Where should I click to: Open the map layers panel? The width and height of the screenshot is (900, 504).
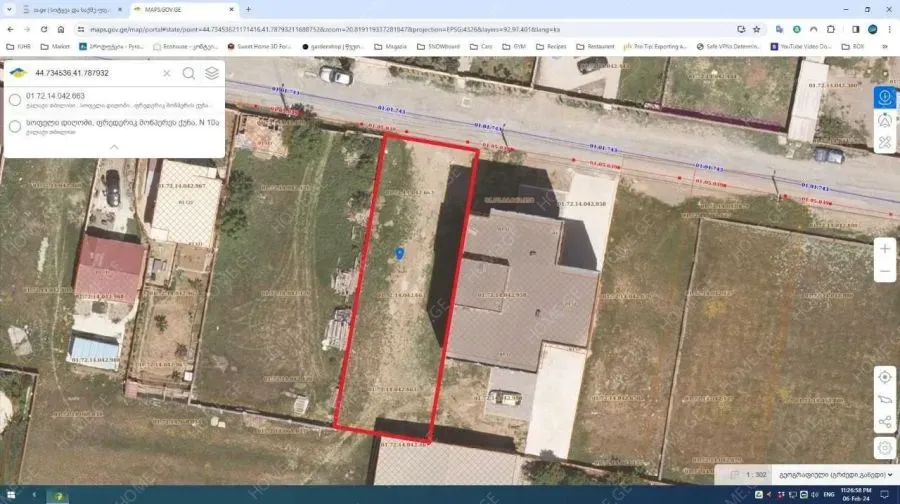pyautogui.click(x=212, y=73)
